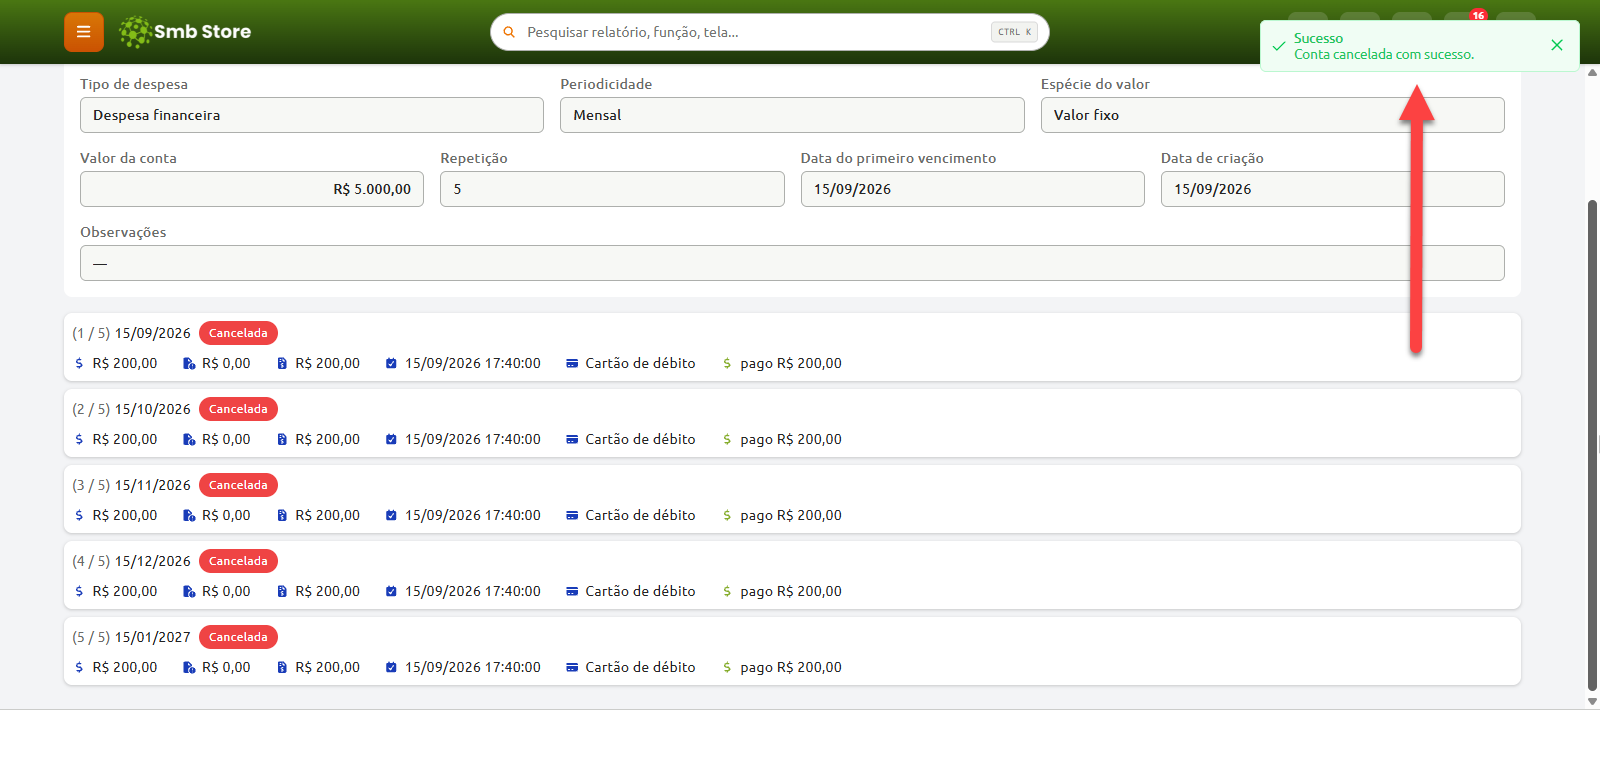1600x765 pixels.
Task: Click into the Observações field
Action: tap(792, 263)
